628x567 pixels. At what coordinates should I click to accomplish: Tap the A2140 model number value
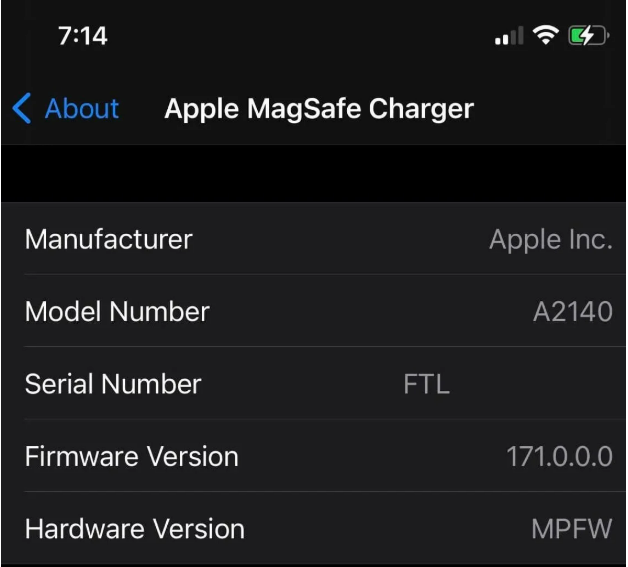point(572,312)
